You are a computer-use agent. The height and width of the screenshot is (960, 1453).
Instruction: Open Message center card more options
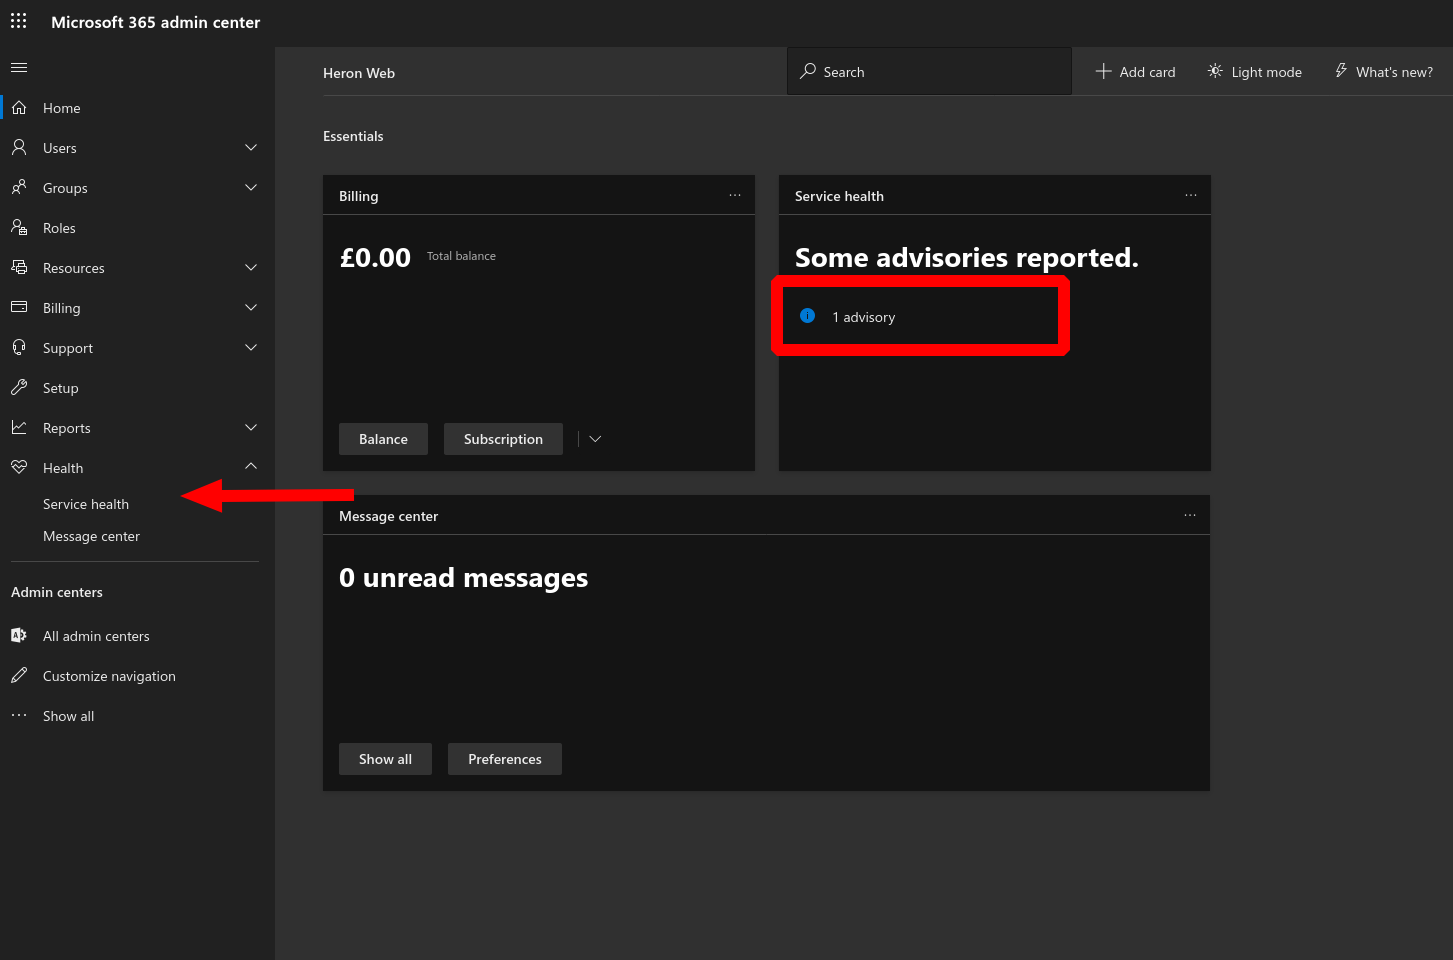point(1190,515)
